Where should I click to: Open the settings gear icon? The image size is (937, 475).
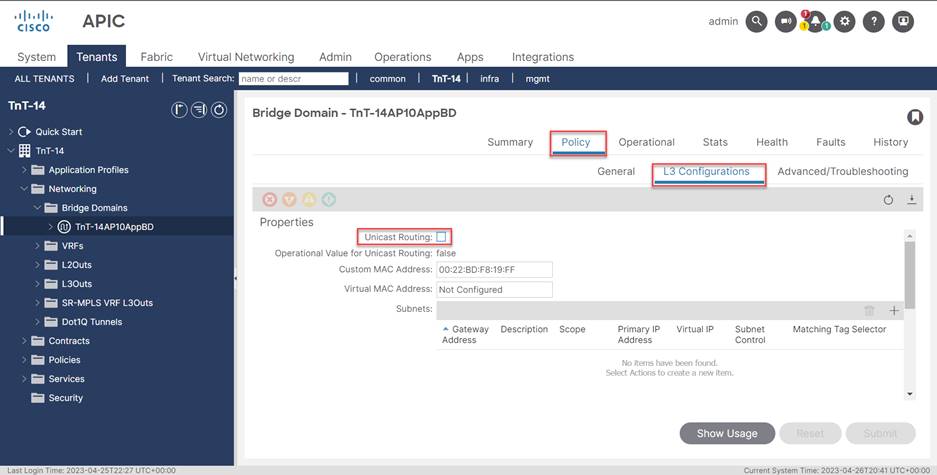(844, 22)
